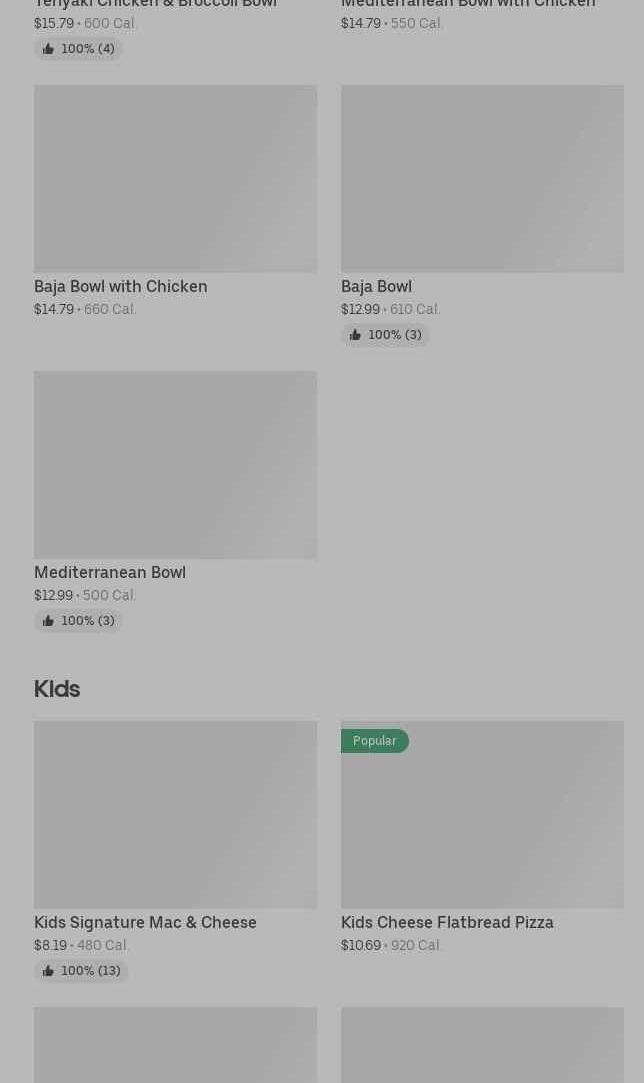
Task: Select the Kids Cheese Flatbread Pizza name
Action: tap(447, 922)
